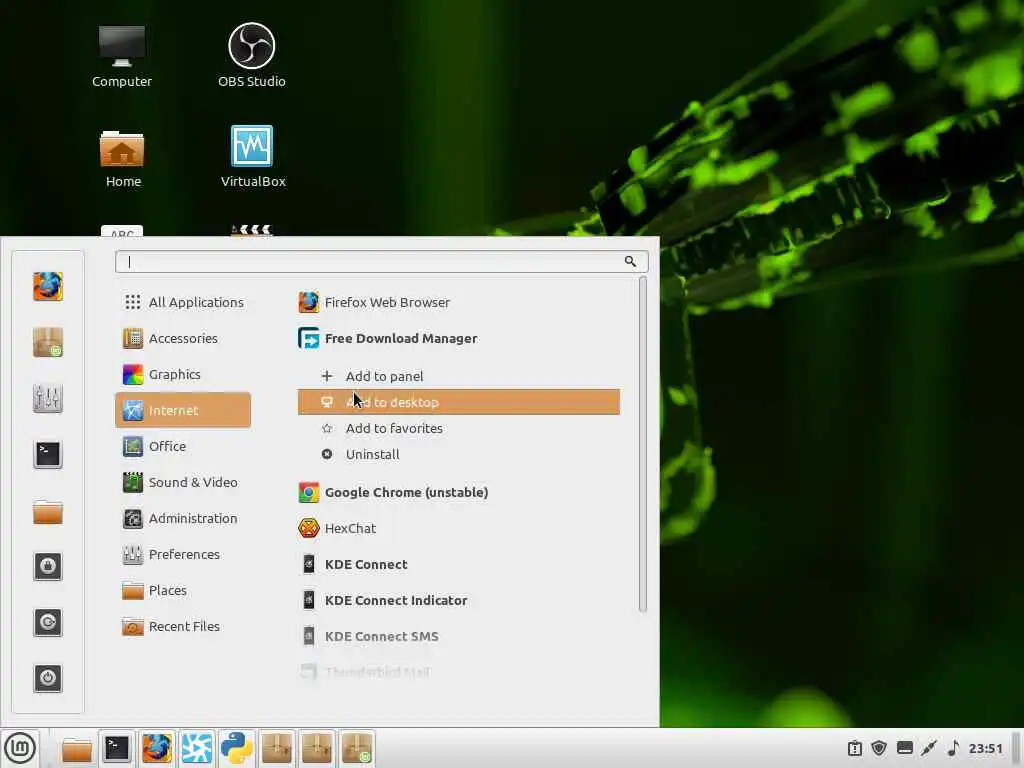The image size is (1024, 768).
Task: Select OBS Studio desktop icon
Action: click(x=251, y=56)
